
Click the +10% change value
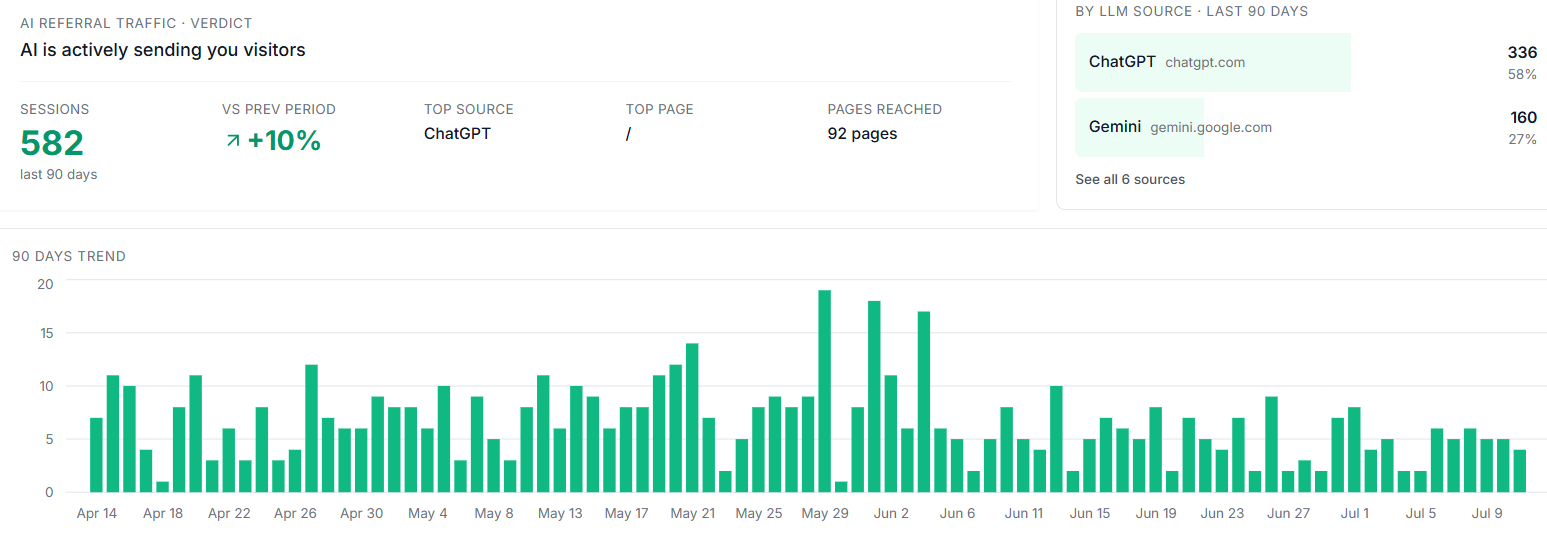[x=284, y=141]
